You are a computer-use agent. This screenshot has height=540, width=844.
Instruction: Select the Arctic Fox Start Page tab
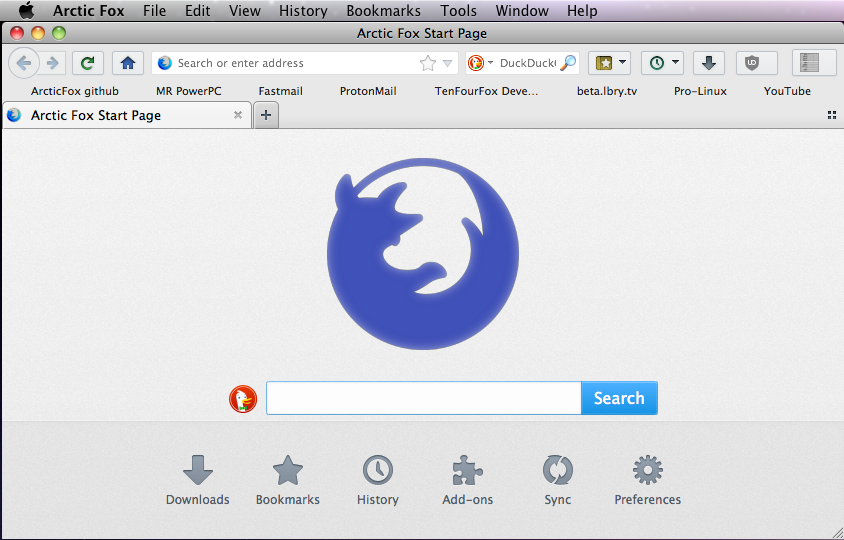[127, 115]
